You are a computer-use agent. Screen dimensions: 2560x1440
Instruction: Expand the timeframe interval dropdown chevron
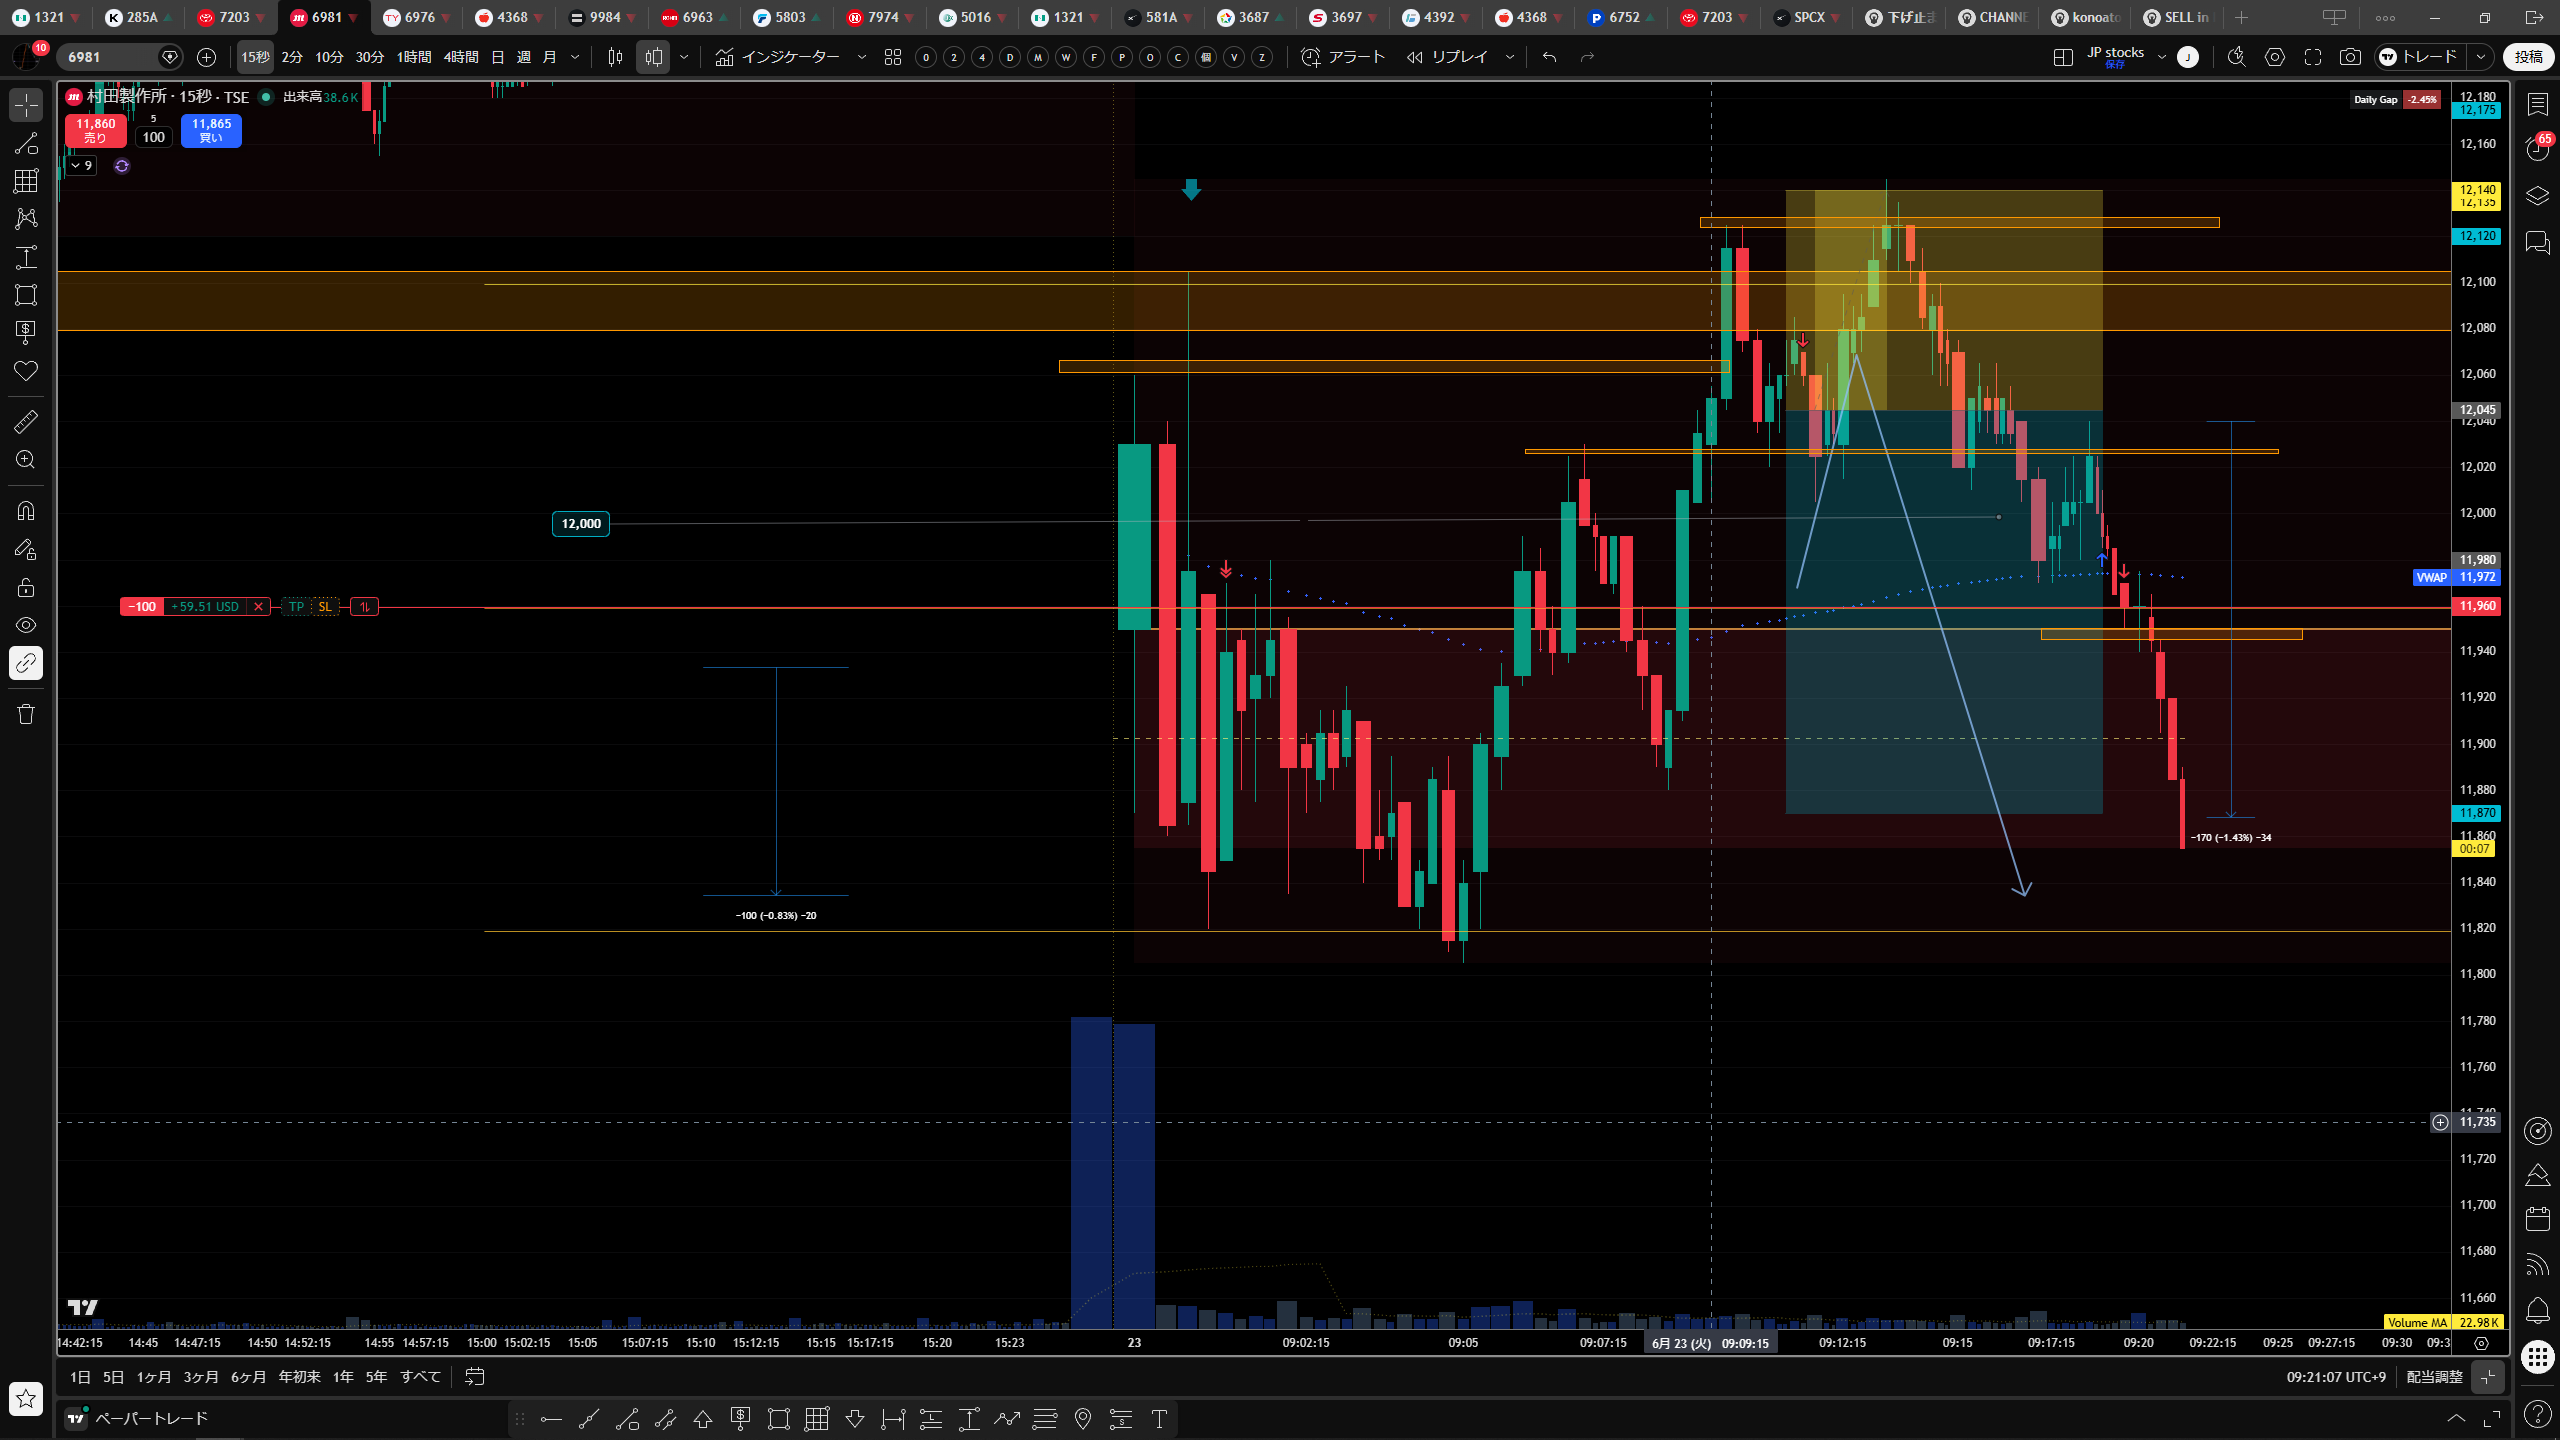click(575, 57)
